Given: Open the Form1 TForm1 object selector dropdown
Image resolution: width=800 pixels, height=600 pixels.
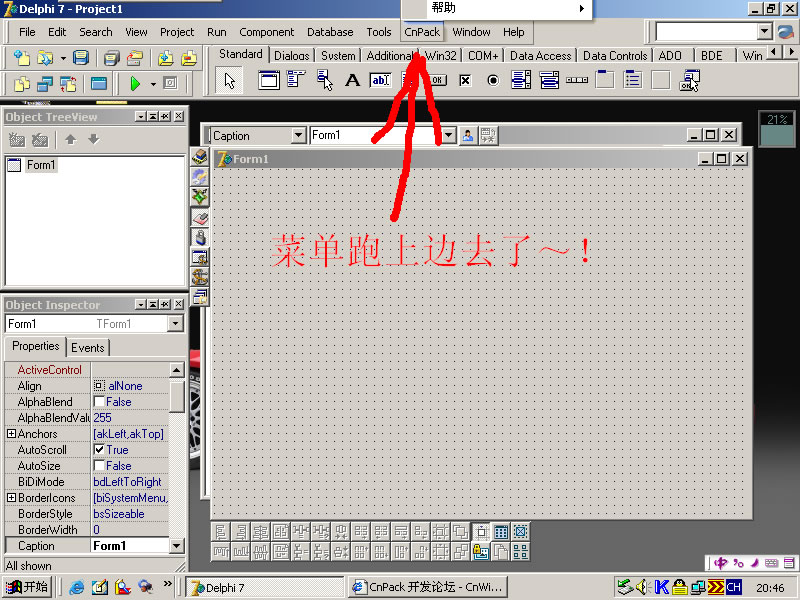Looking at the screenshot, I should click(x=176, y=324).
